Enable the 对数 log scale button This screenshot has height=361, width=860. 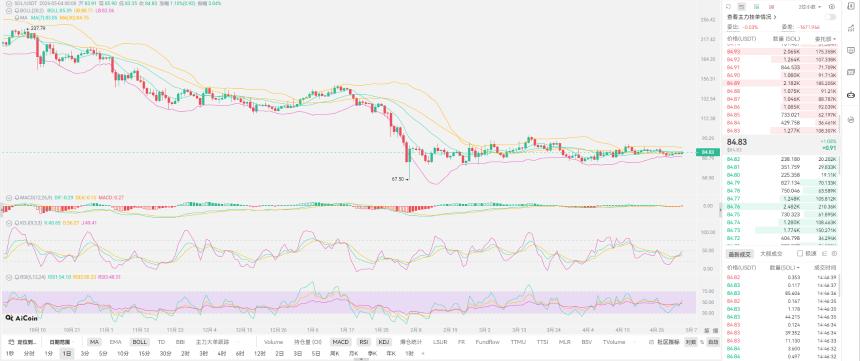pos(691,342)
